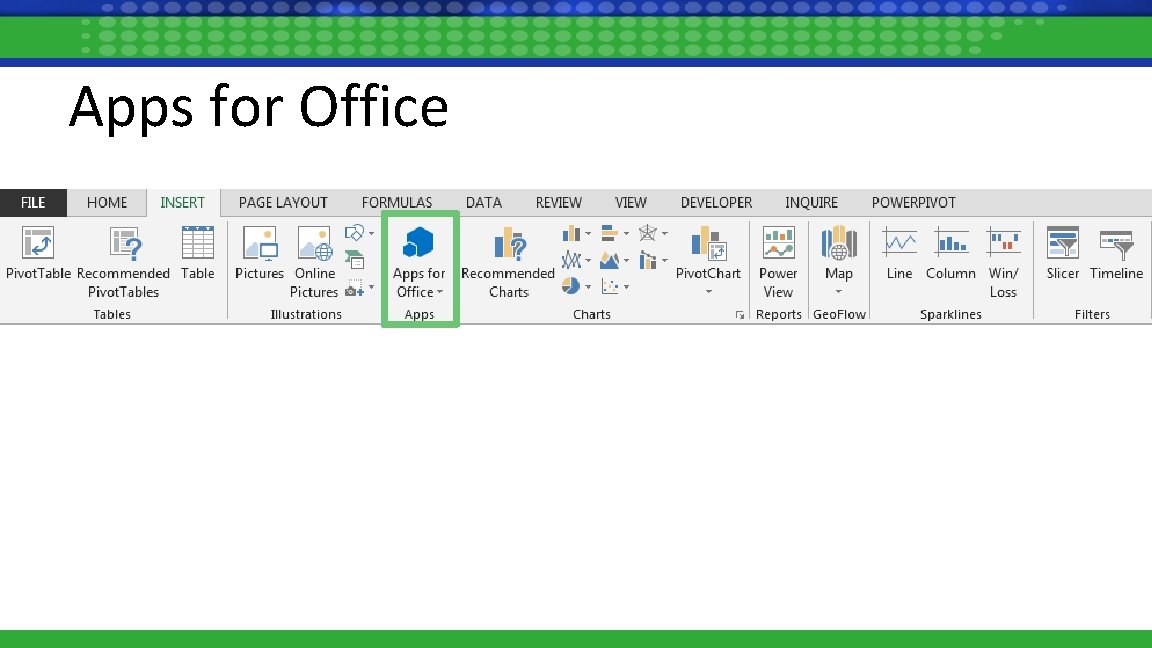Open the Bar chart dropdown arrow
Screen dimensions: 1152x648
tap(626, 234)
